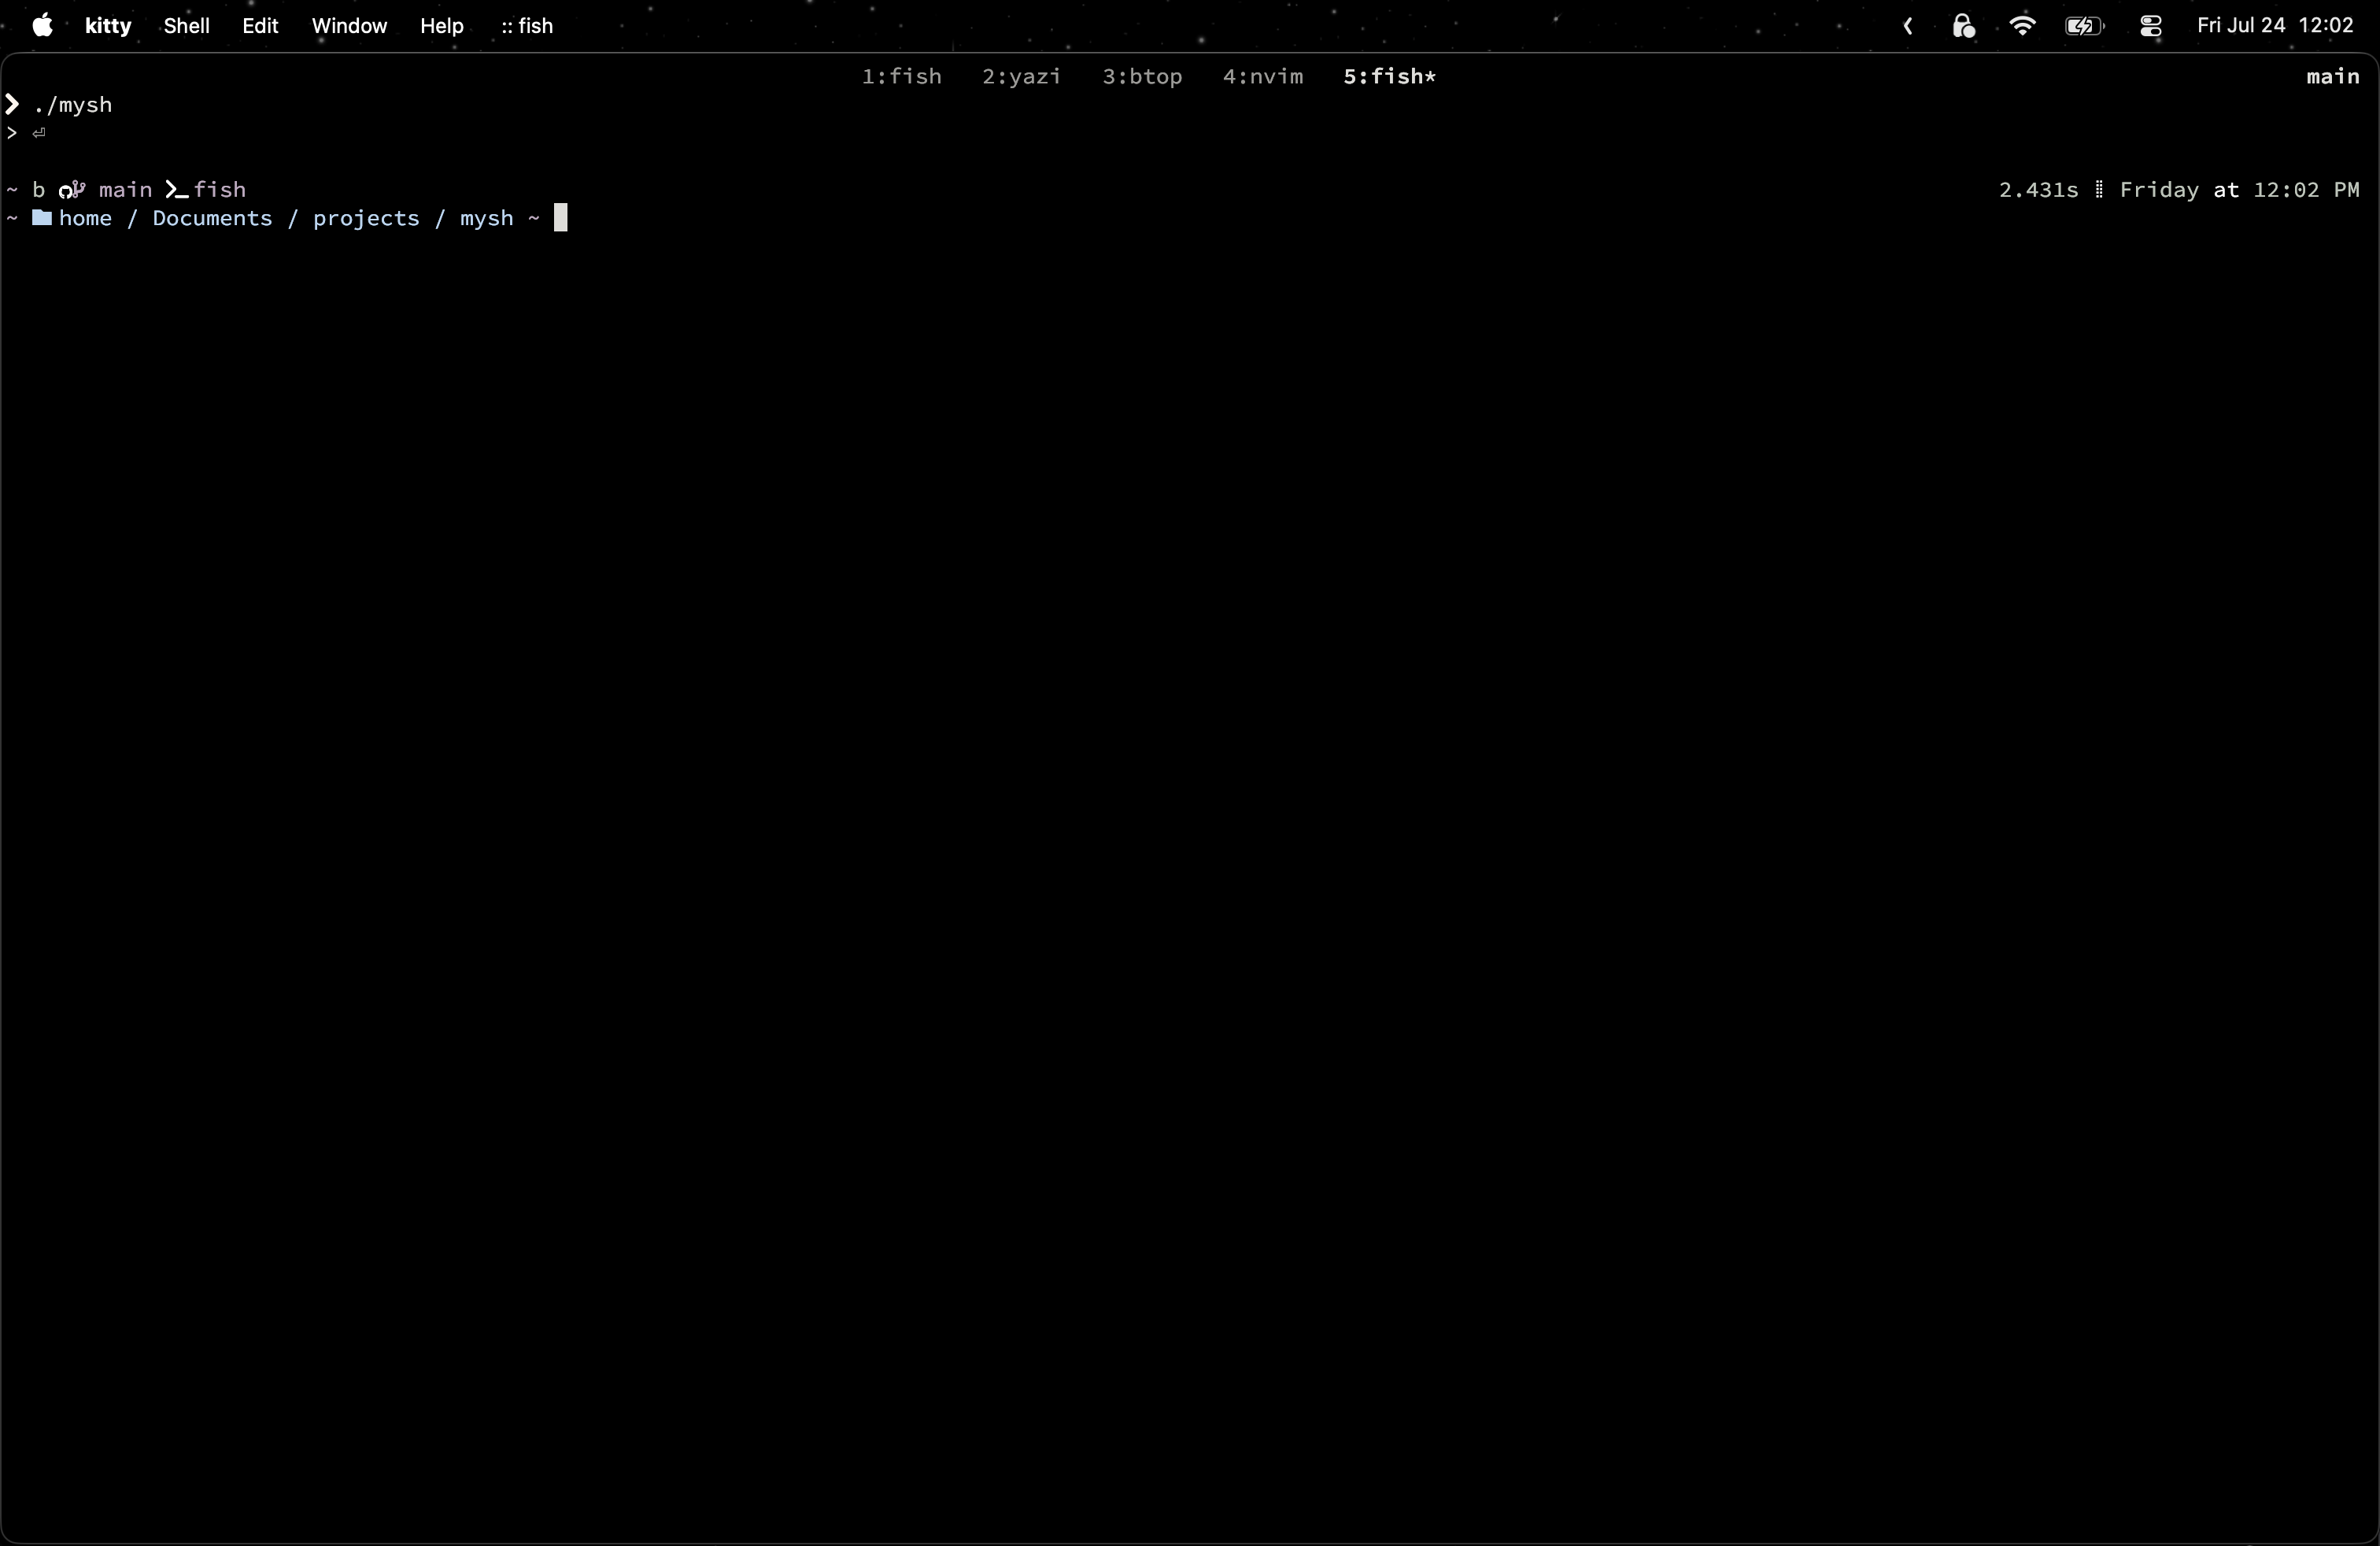
Task: Click the dotted separator icon before Friday
Action: [x=2099, y=190]
